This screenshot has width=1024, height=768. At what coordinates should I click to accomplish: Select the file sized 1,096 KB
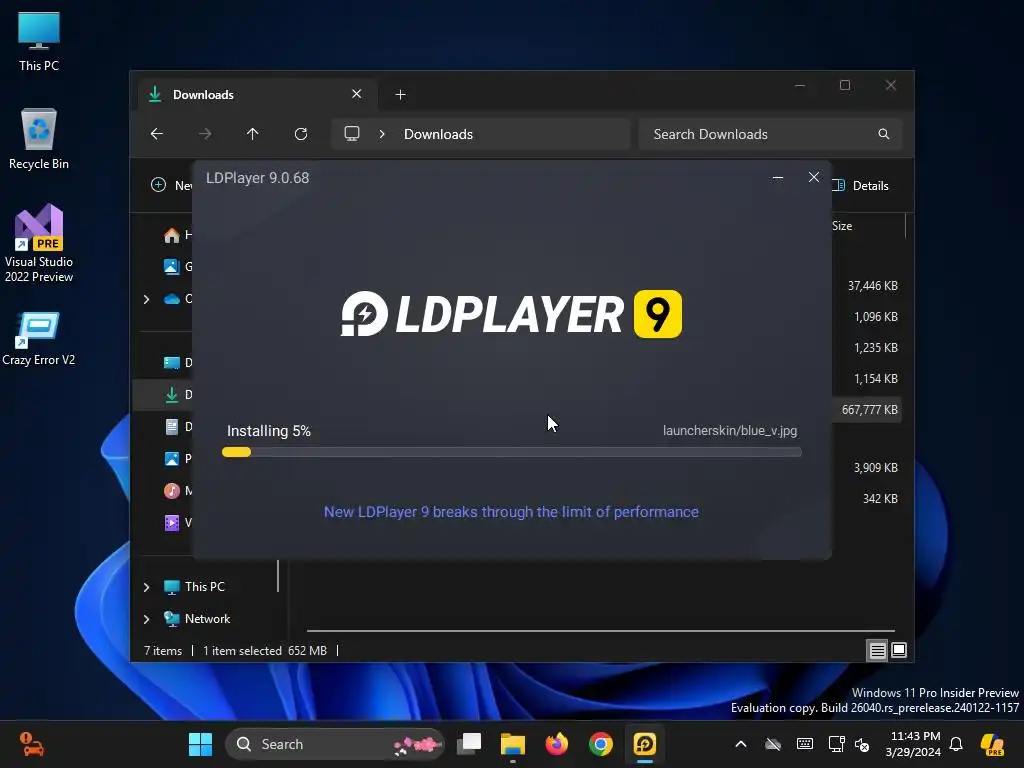[x=876, y=317]
